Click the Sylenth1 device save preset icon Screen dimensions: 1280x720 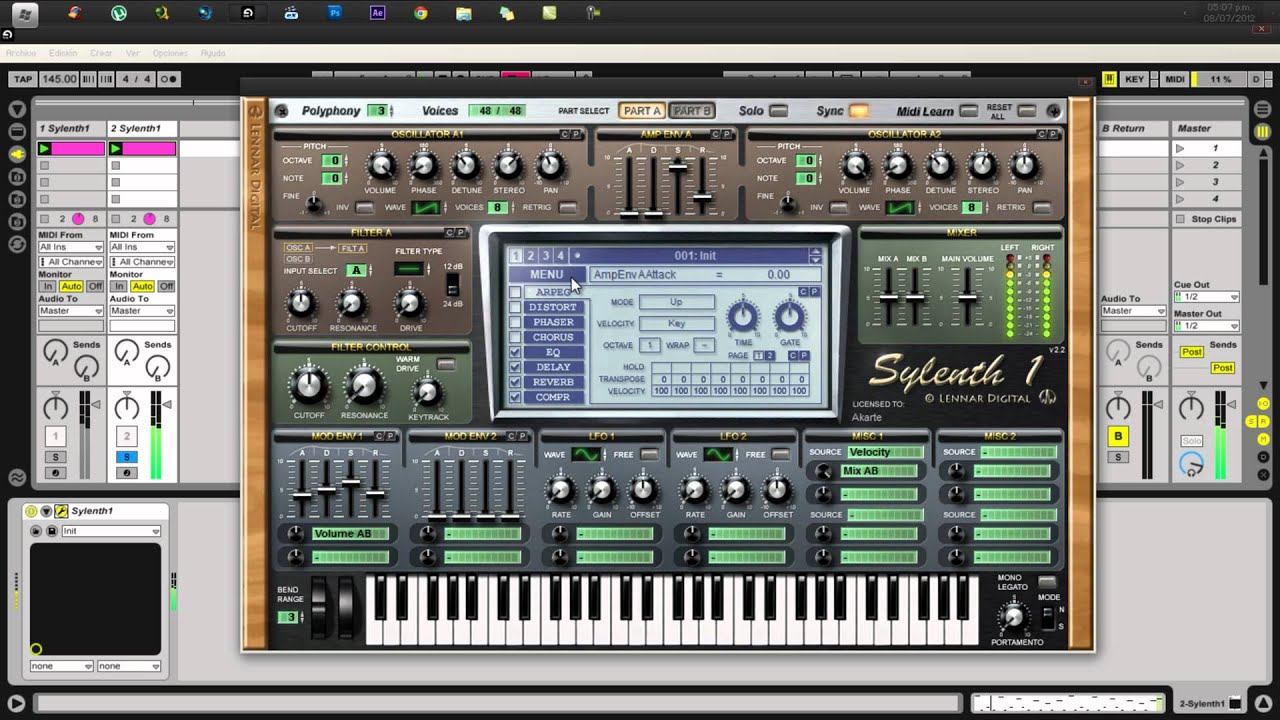(x=51, y=531)
